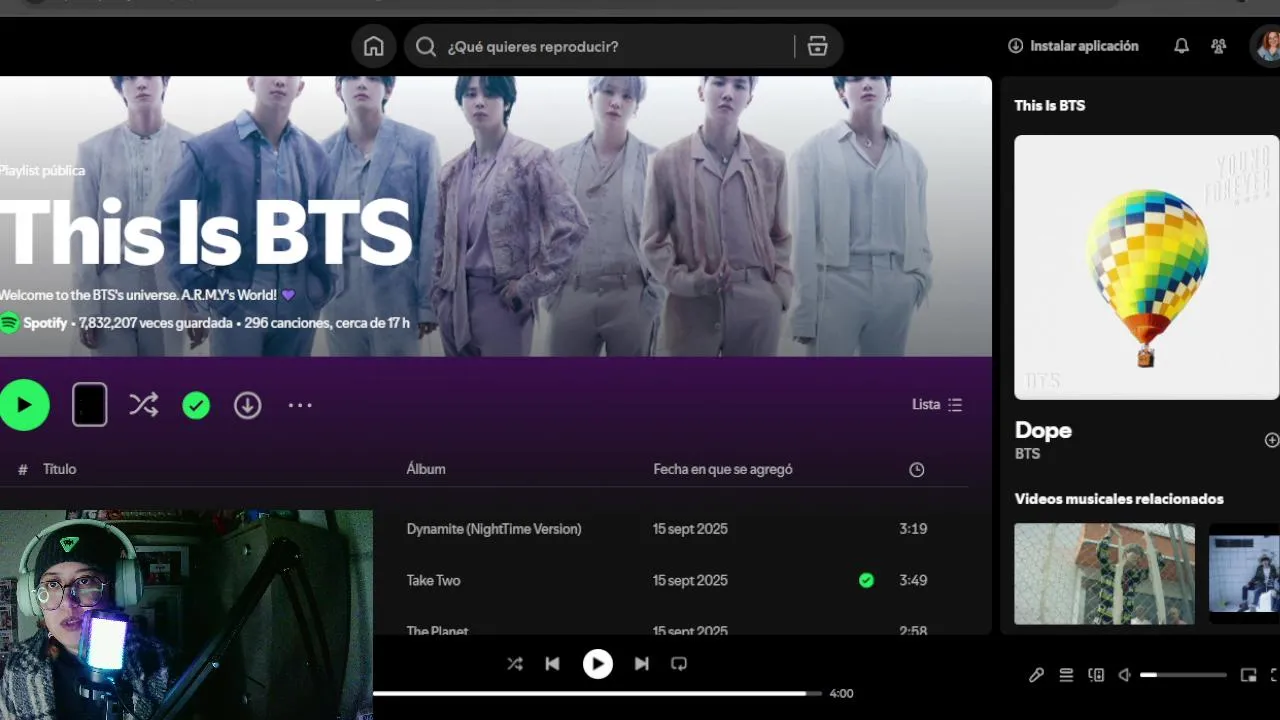Click the '#' track number column header
The height and width of the screenshot is (720, 1280).
coord(23,469)
